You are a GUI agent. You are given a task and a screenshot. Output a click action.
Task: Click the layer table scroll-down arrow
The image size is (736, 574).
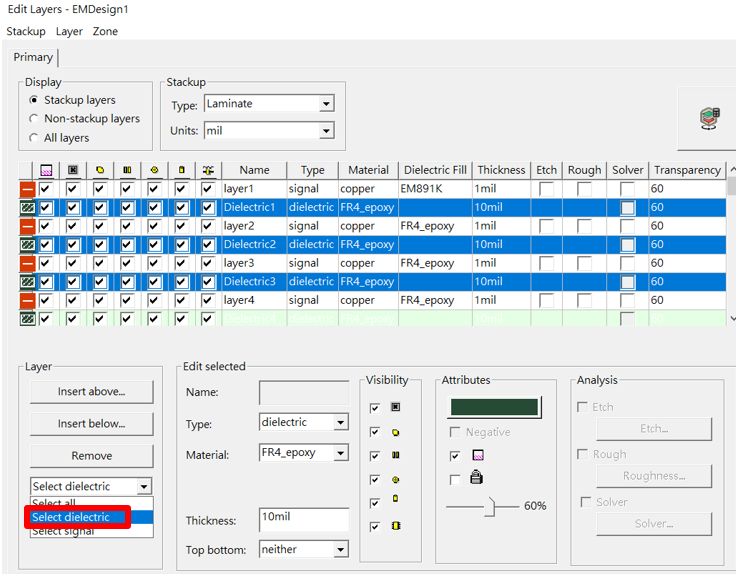[x=731, y=319]
